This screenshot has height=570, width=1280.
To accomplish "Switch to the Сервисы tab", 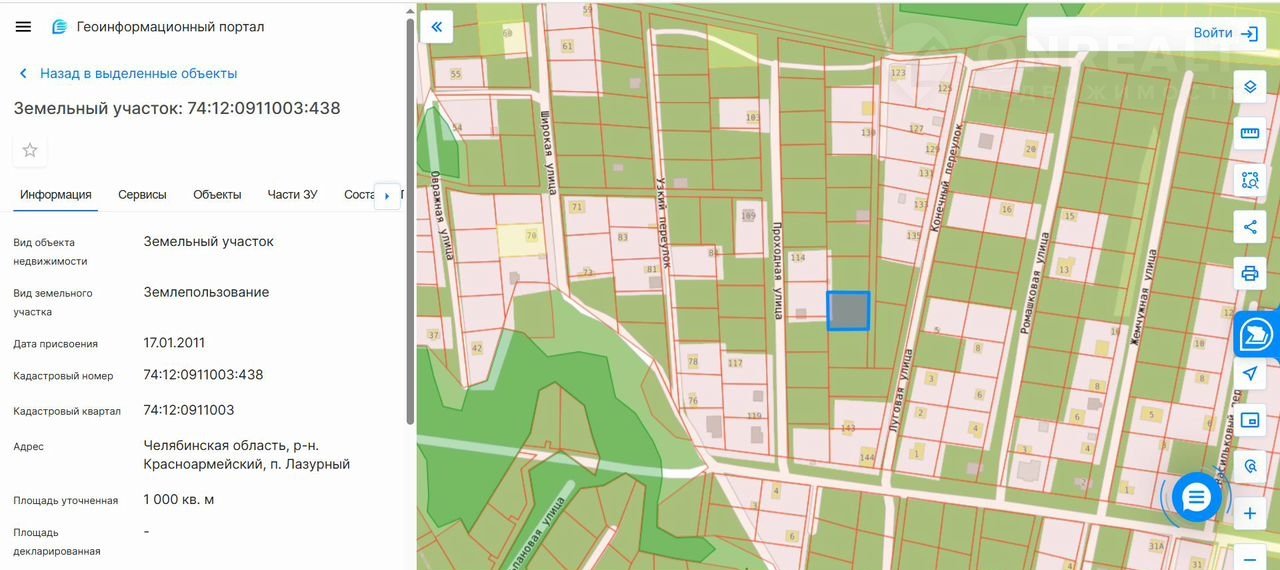I will coord(142,195).
